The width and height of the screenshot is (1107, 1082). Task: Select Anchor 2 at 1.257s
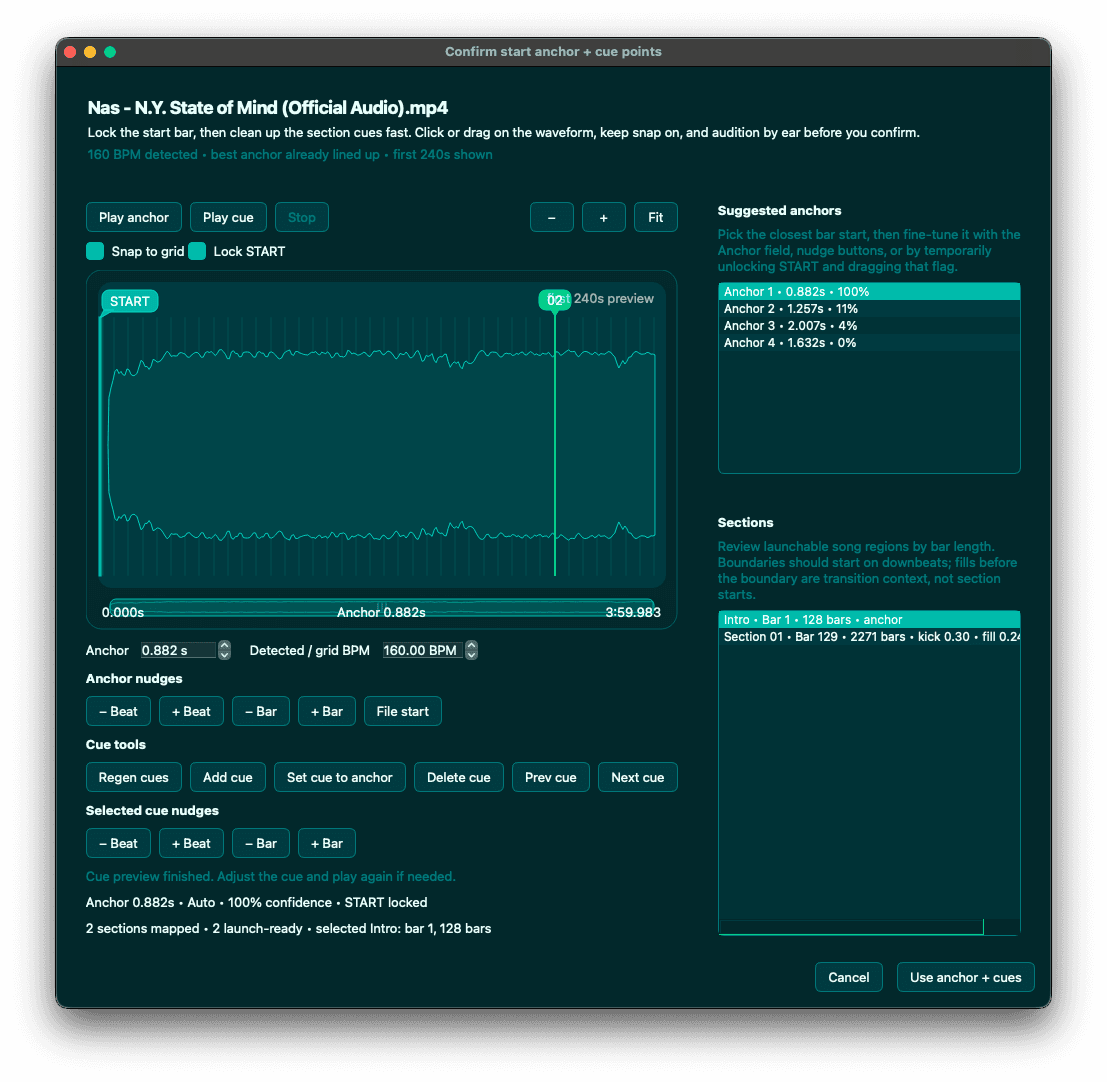869,308
